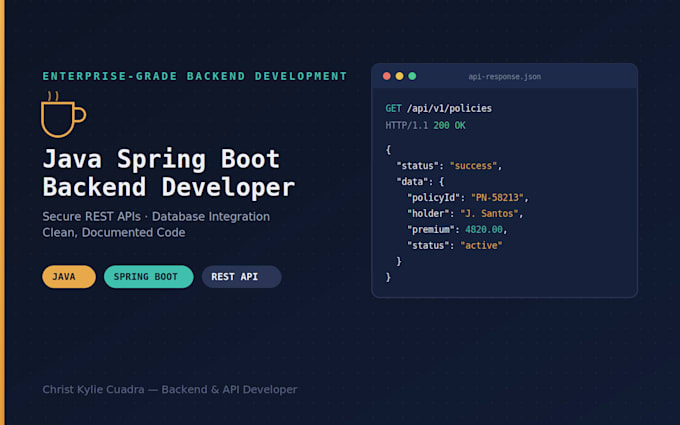Click the Secure REST APIs subtitle line
The width and height of the screenshot is (680, 425).
click(156, 216)
